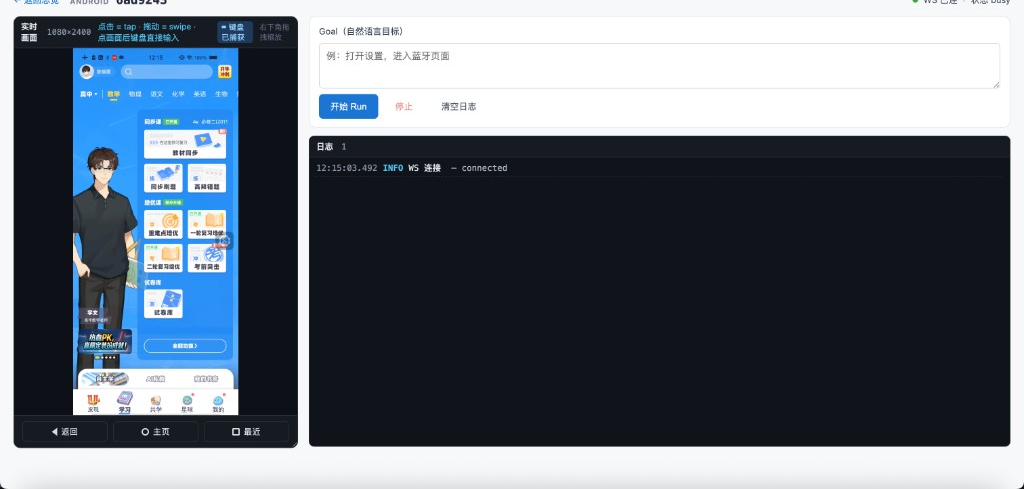The width and height of the screenshot is (1024, 489).
Task: Click the 返回总览 link at top left
Action: tap(37, 2)
